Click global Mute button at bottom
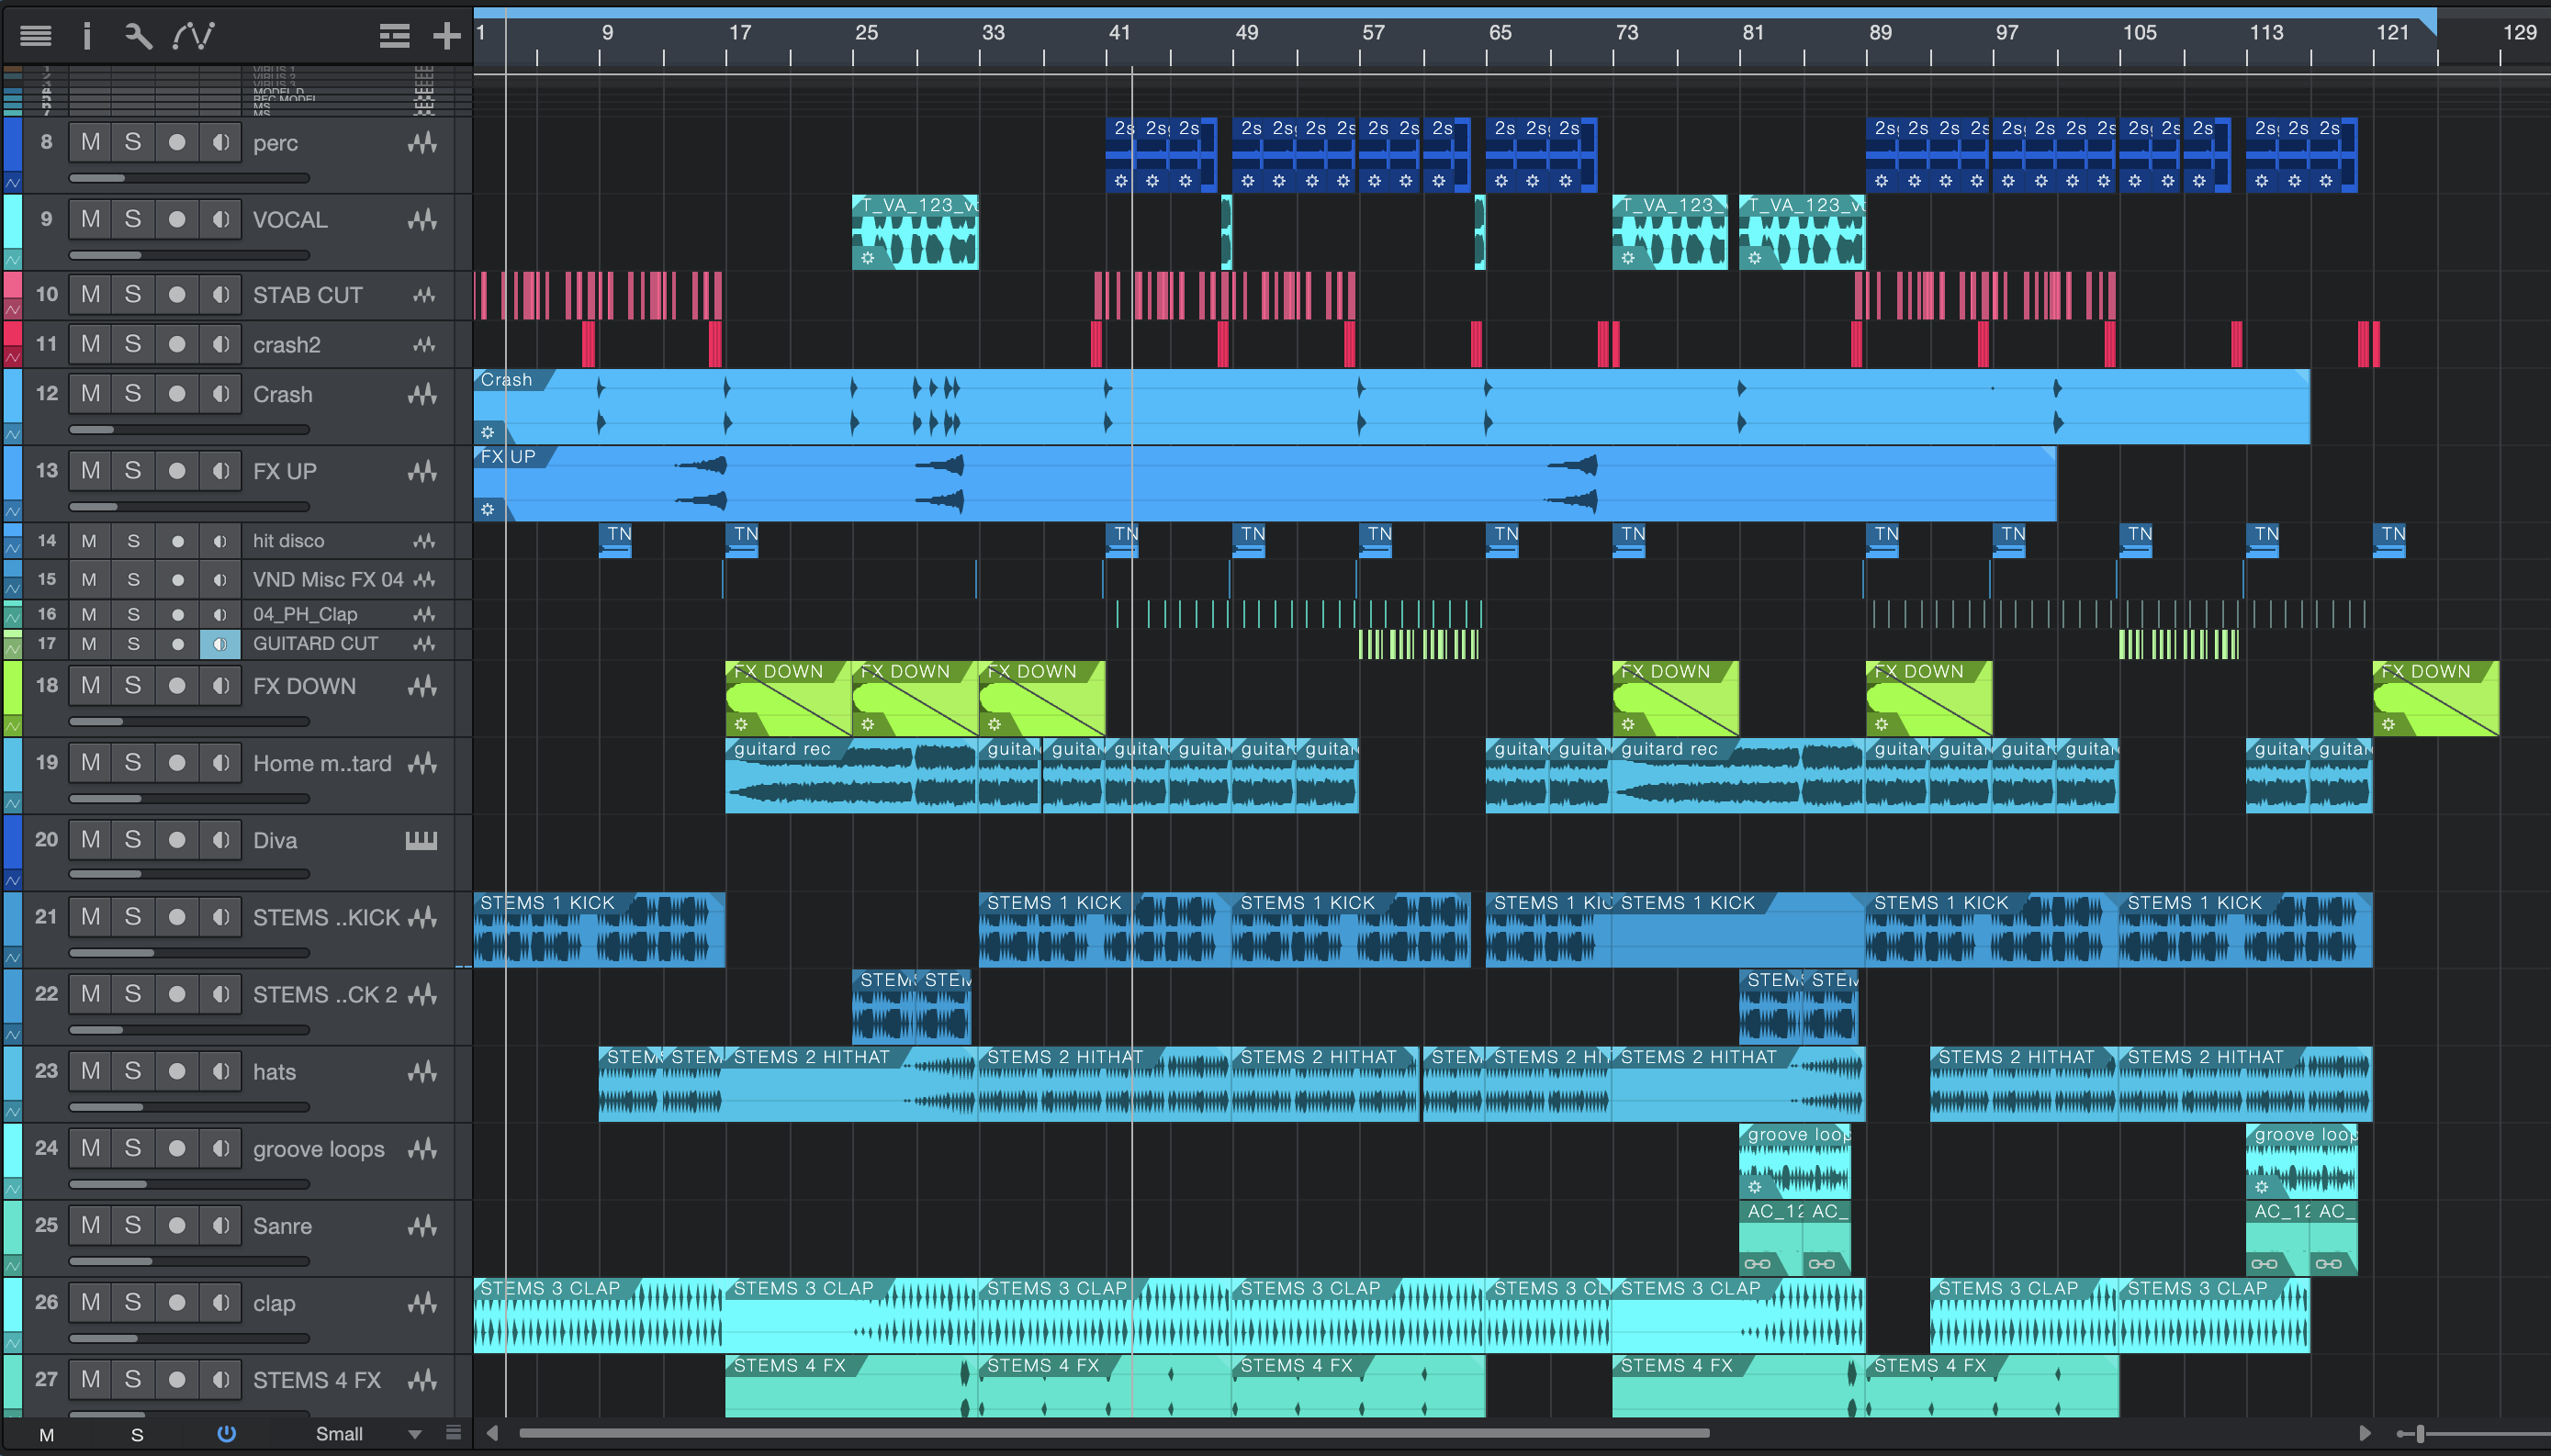2551x1456 pixels. coord(46,1434)
